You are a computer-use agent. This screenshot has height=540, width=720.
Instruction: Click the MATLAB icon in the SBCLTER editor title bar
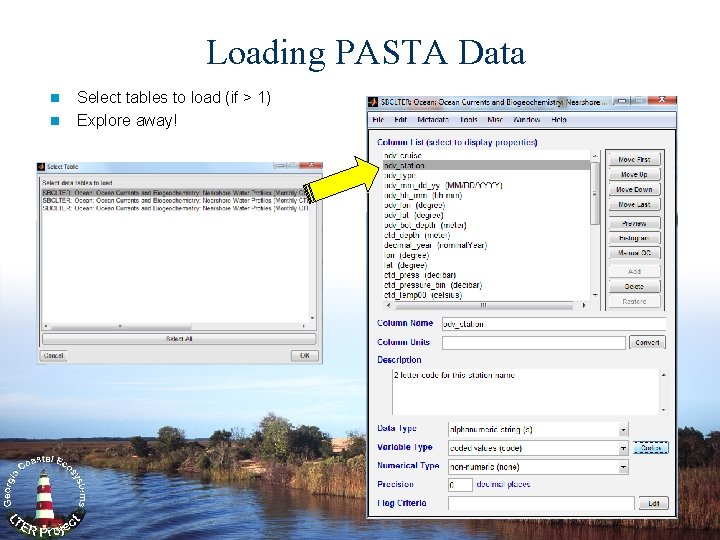(373, 102)
